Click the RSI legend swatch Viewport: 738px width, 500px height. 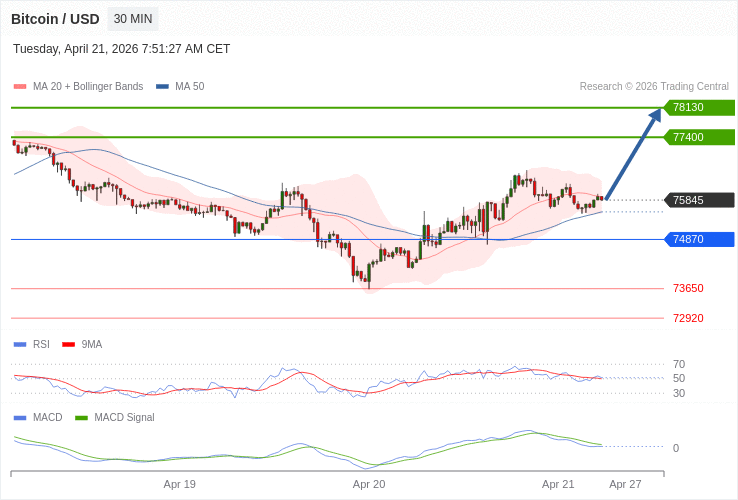(x=20, y=345)
